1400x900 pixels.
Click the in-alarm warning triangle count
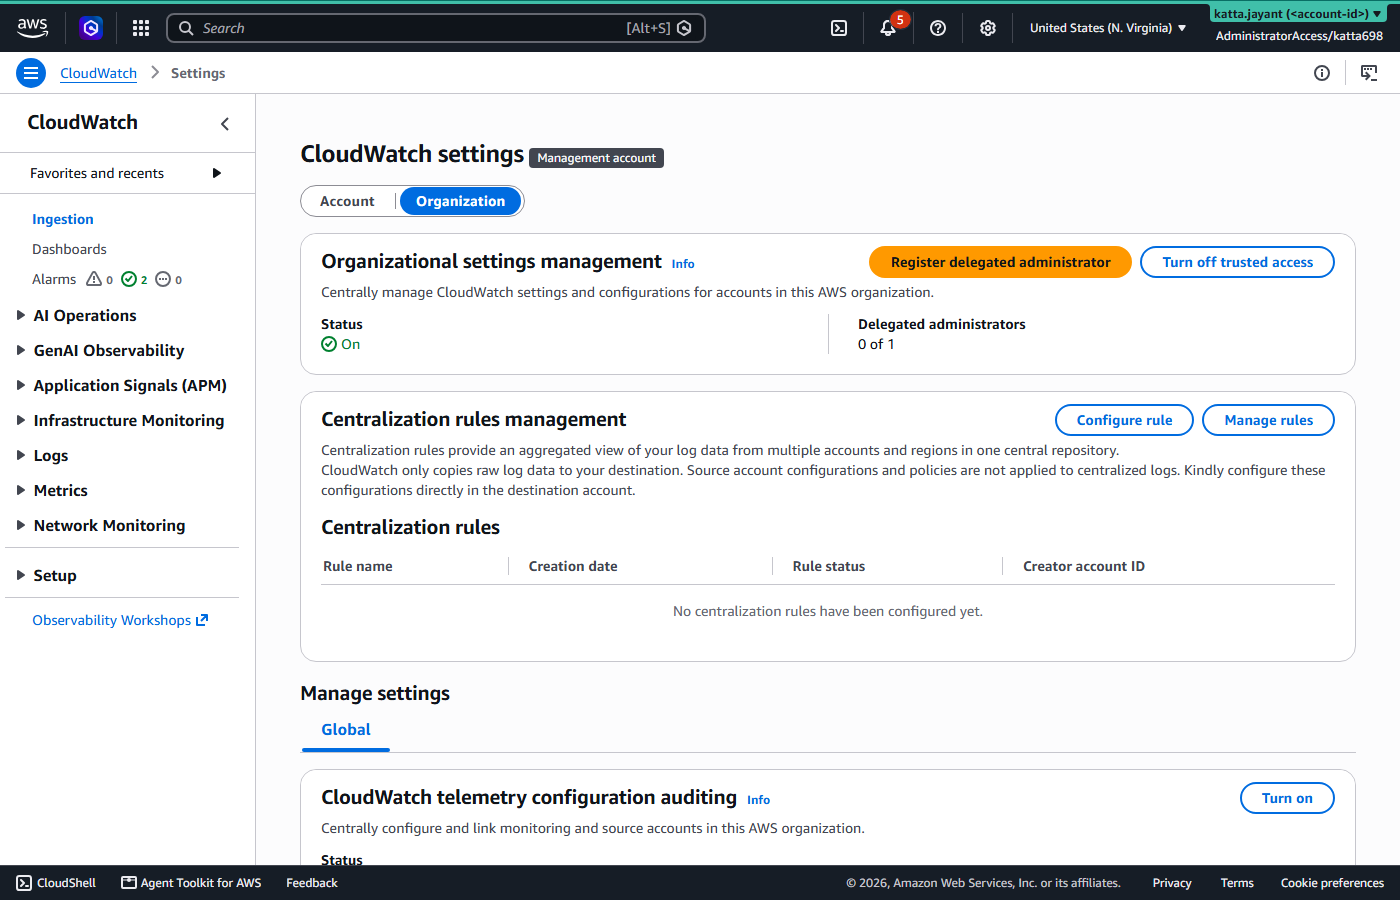[100, 280]
